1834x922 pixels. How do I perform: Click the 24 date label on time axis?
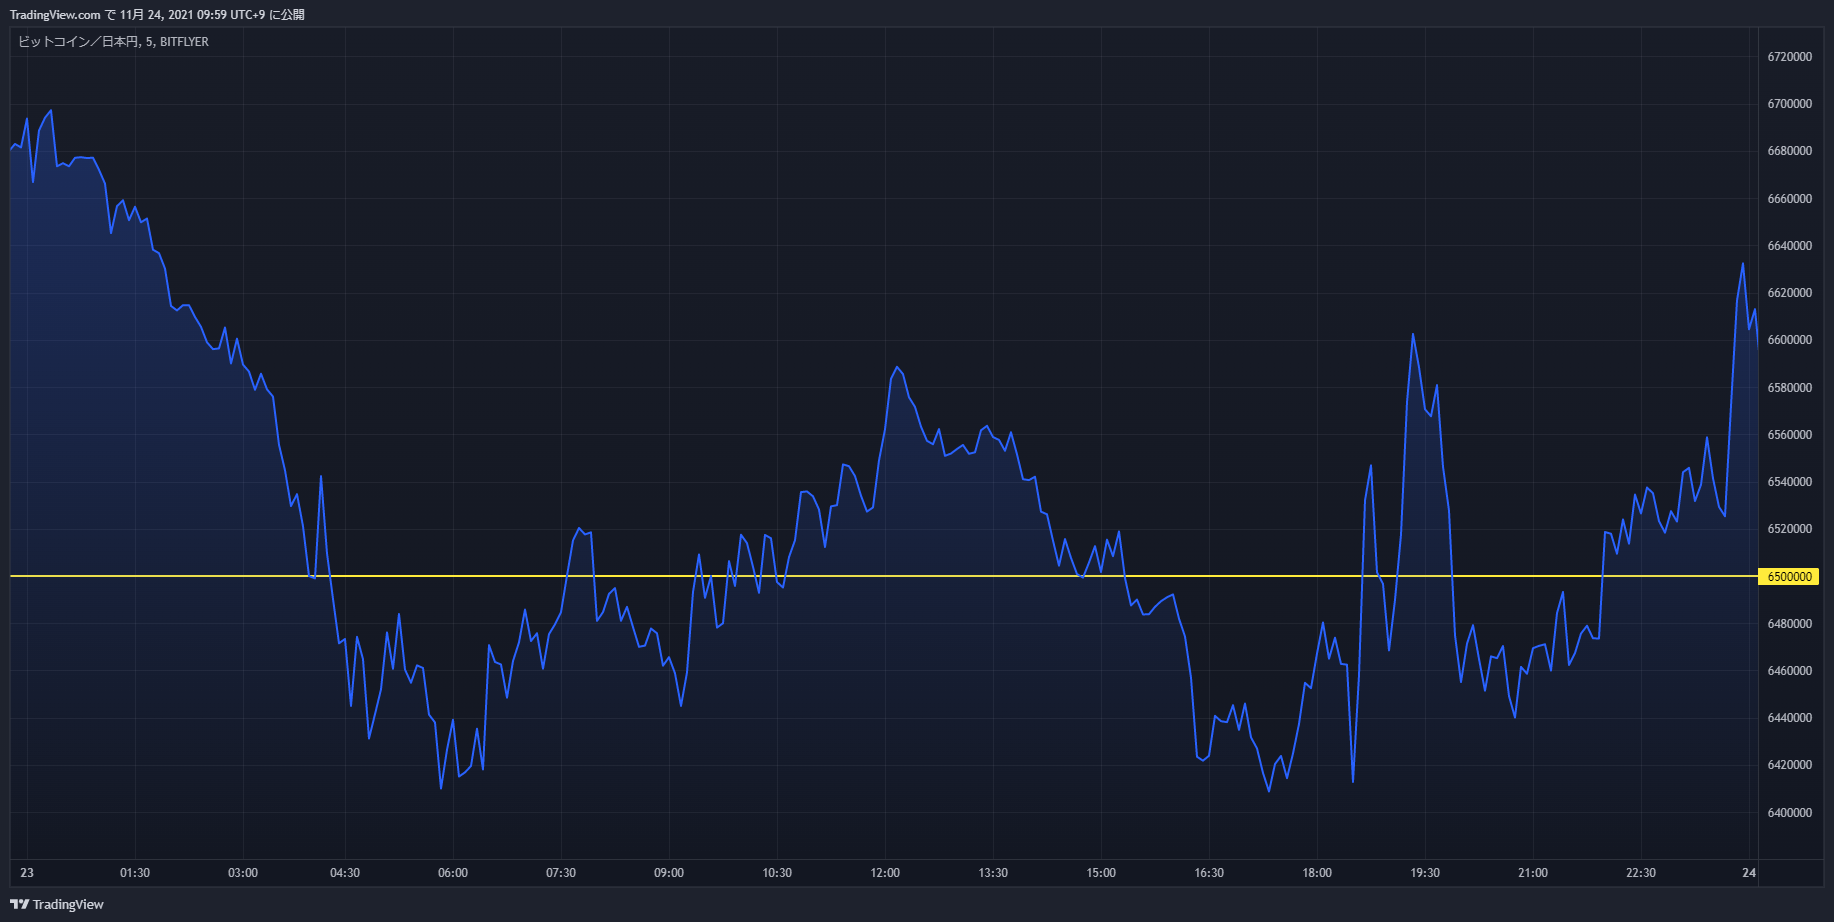1749,873
